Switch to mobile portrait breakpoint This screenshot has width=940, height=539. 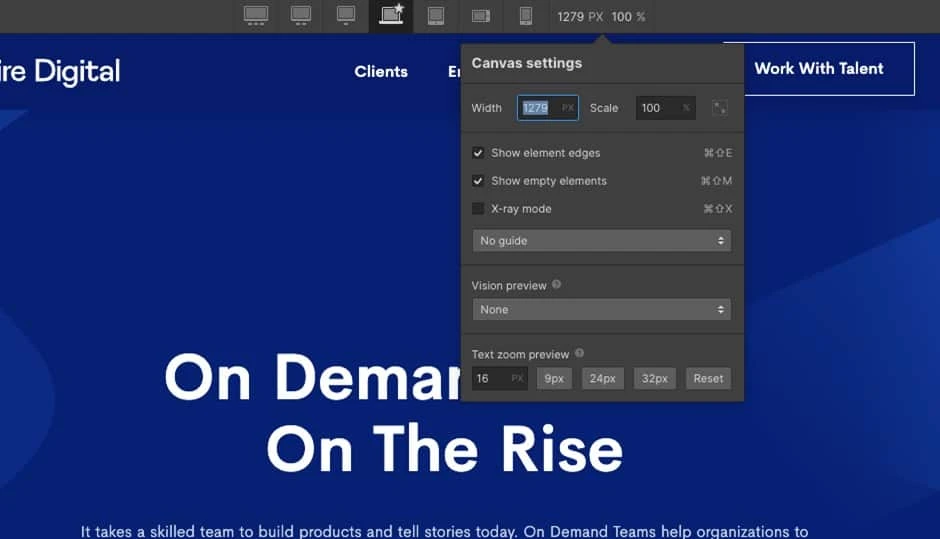click(x=525, y=16)
